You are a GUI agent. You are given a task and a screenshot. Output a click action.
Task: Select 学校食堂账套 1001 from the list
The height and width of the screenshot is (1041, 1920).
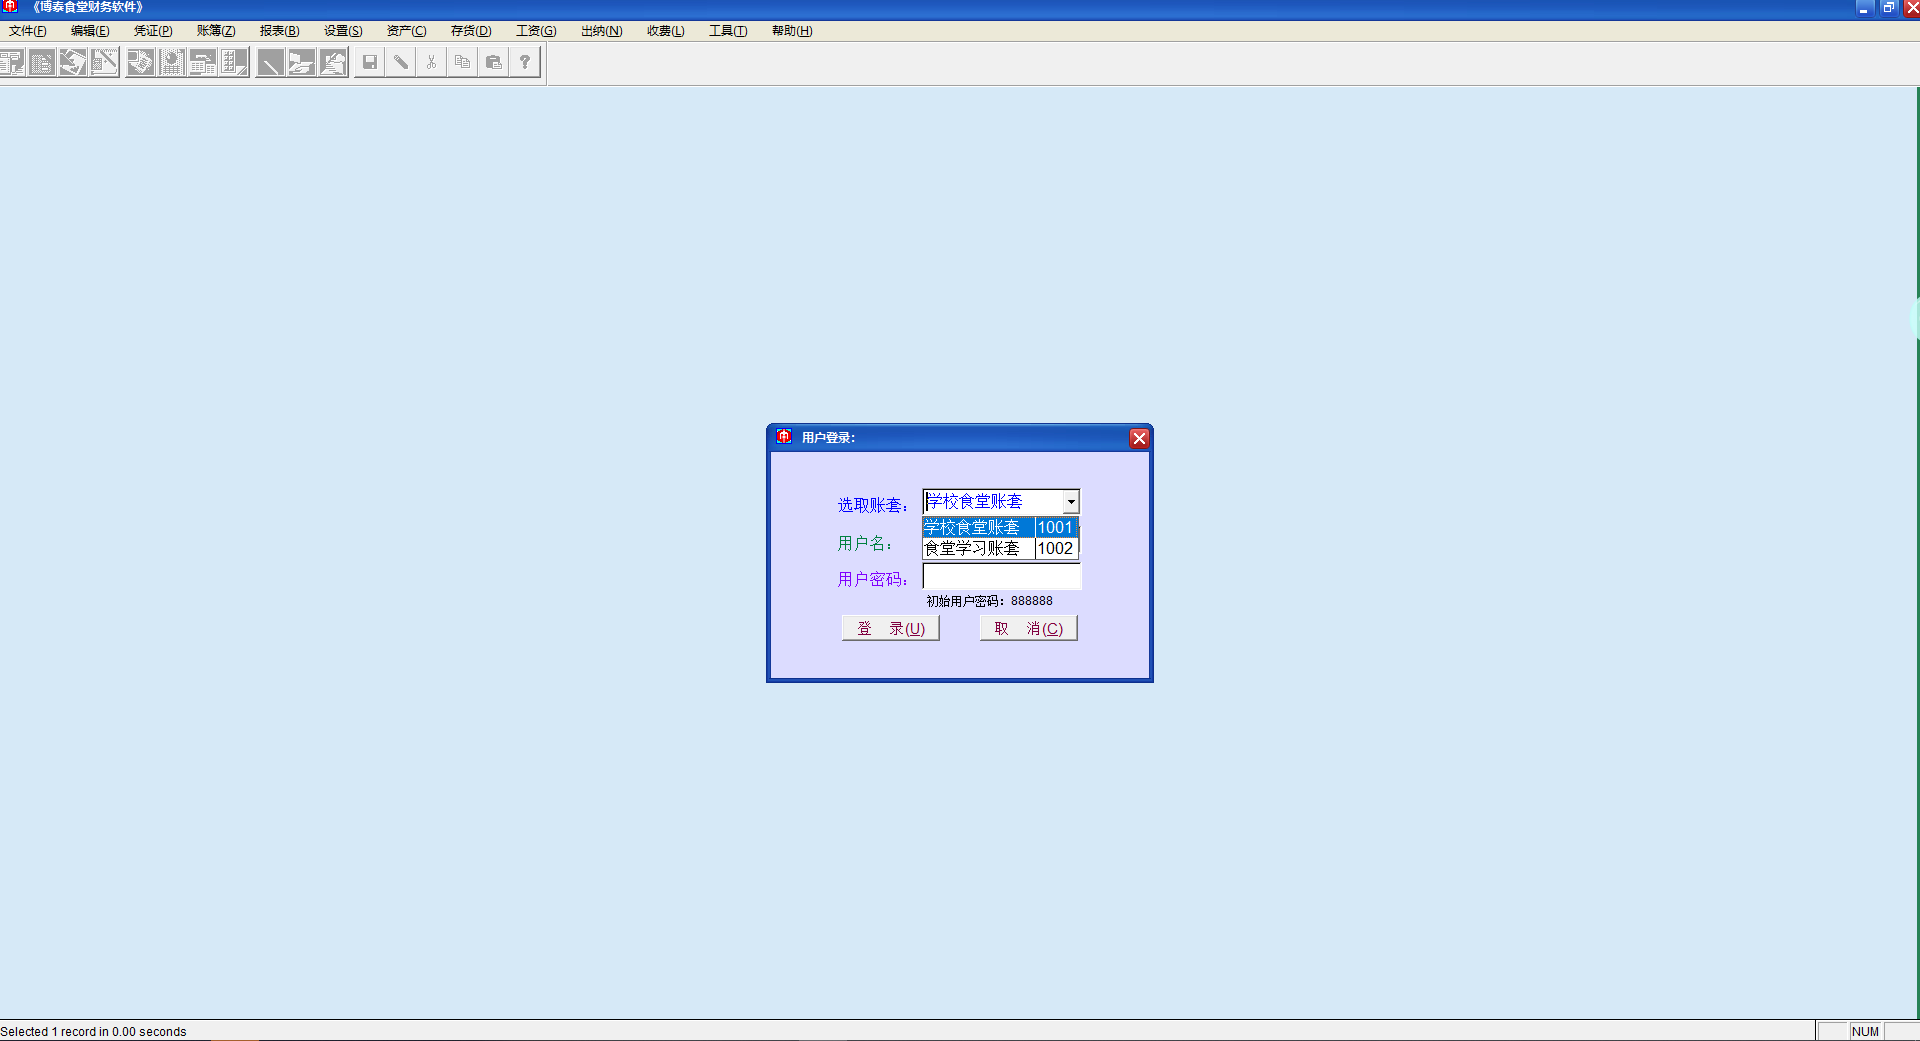click(x=1000, y=527)
